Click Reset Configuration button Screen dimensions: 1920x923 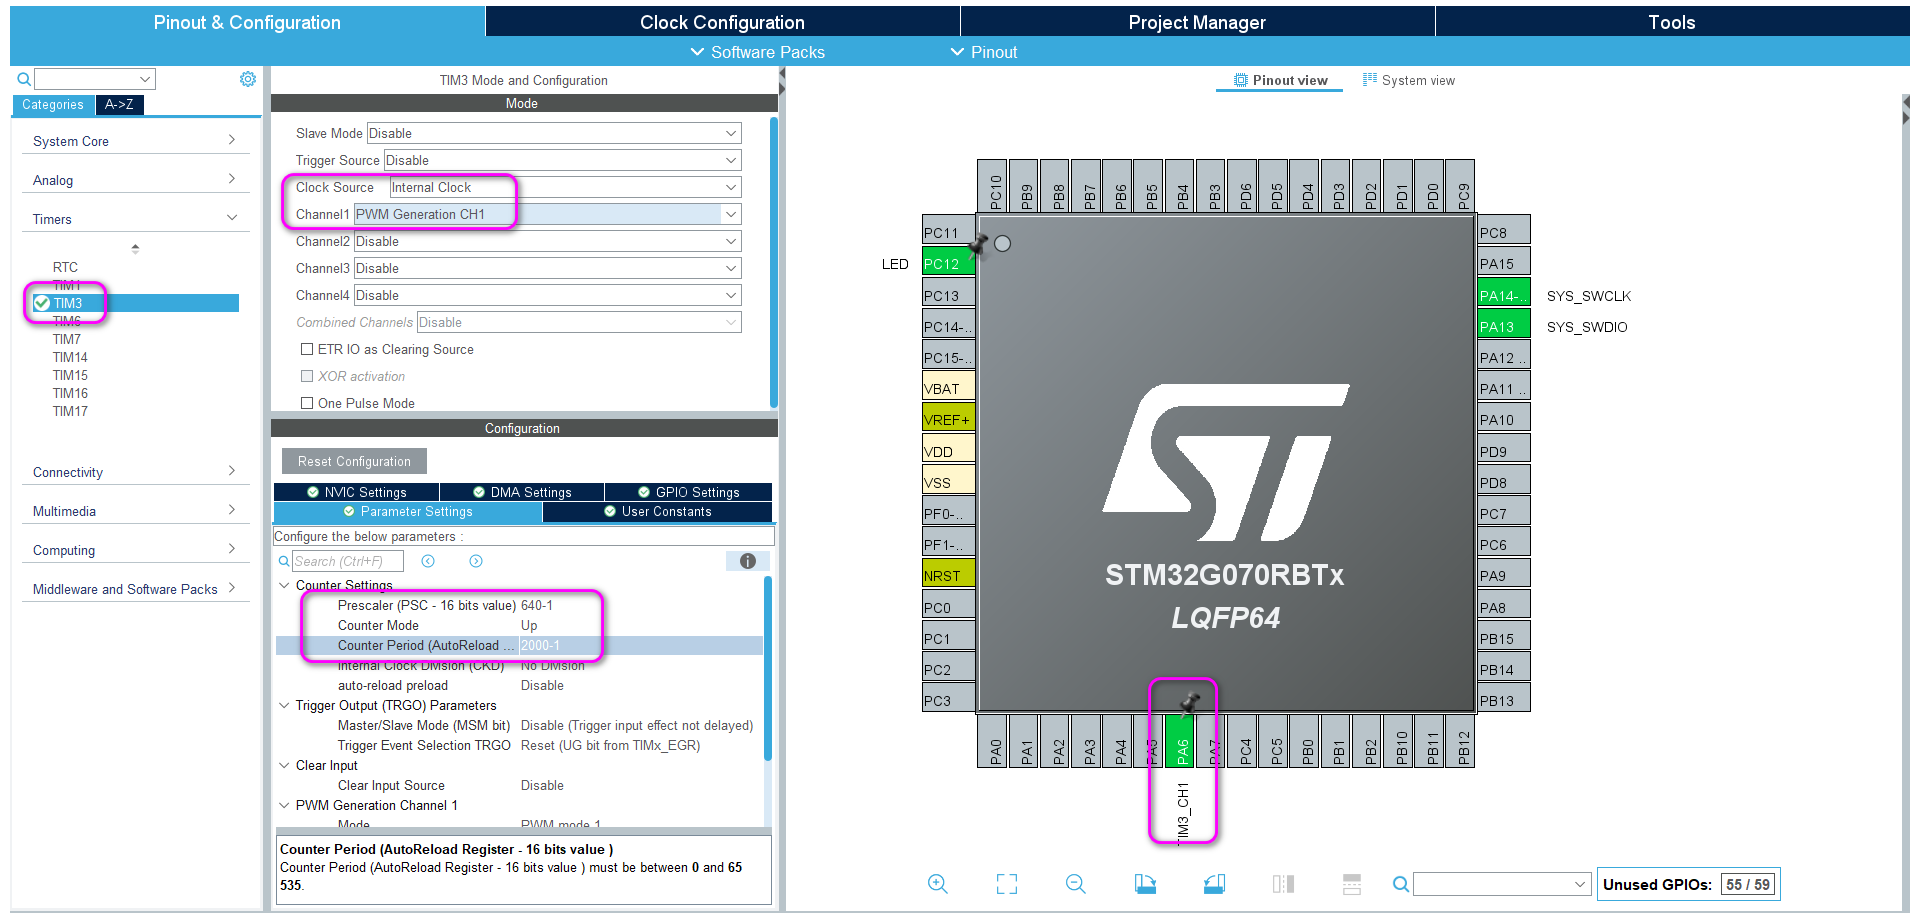(x=354, y=461)
